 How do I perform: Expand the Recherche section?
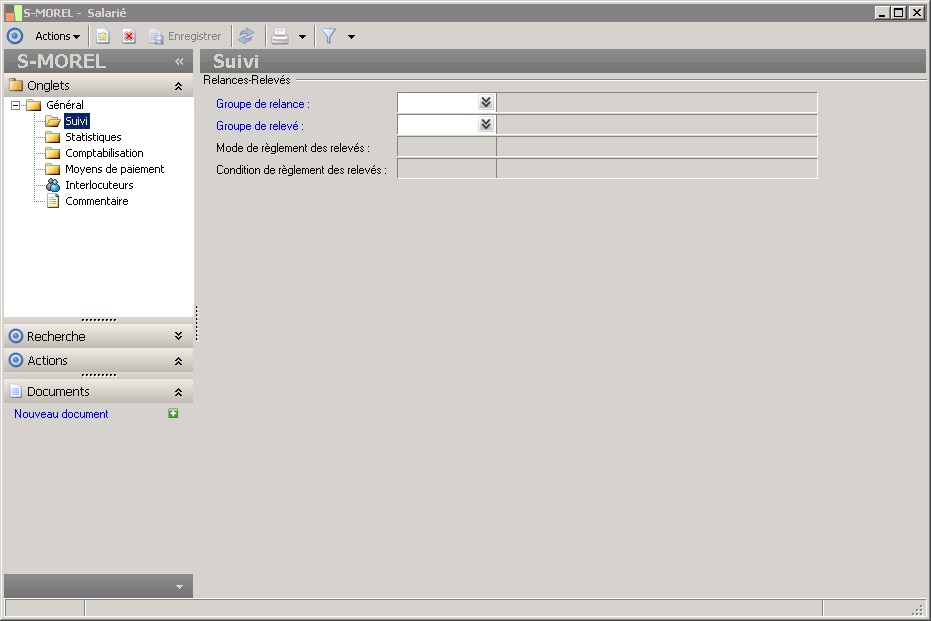point(178,336)
